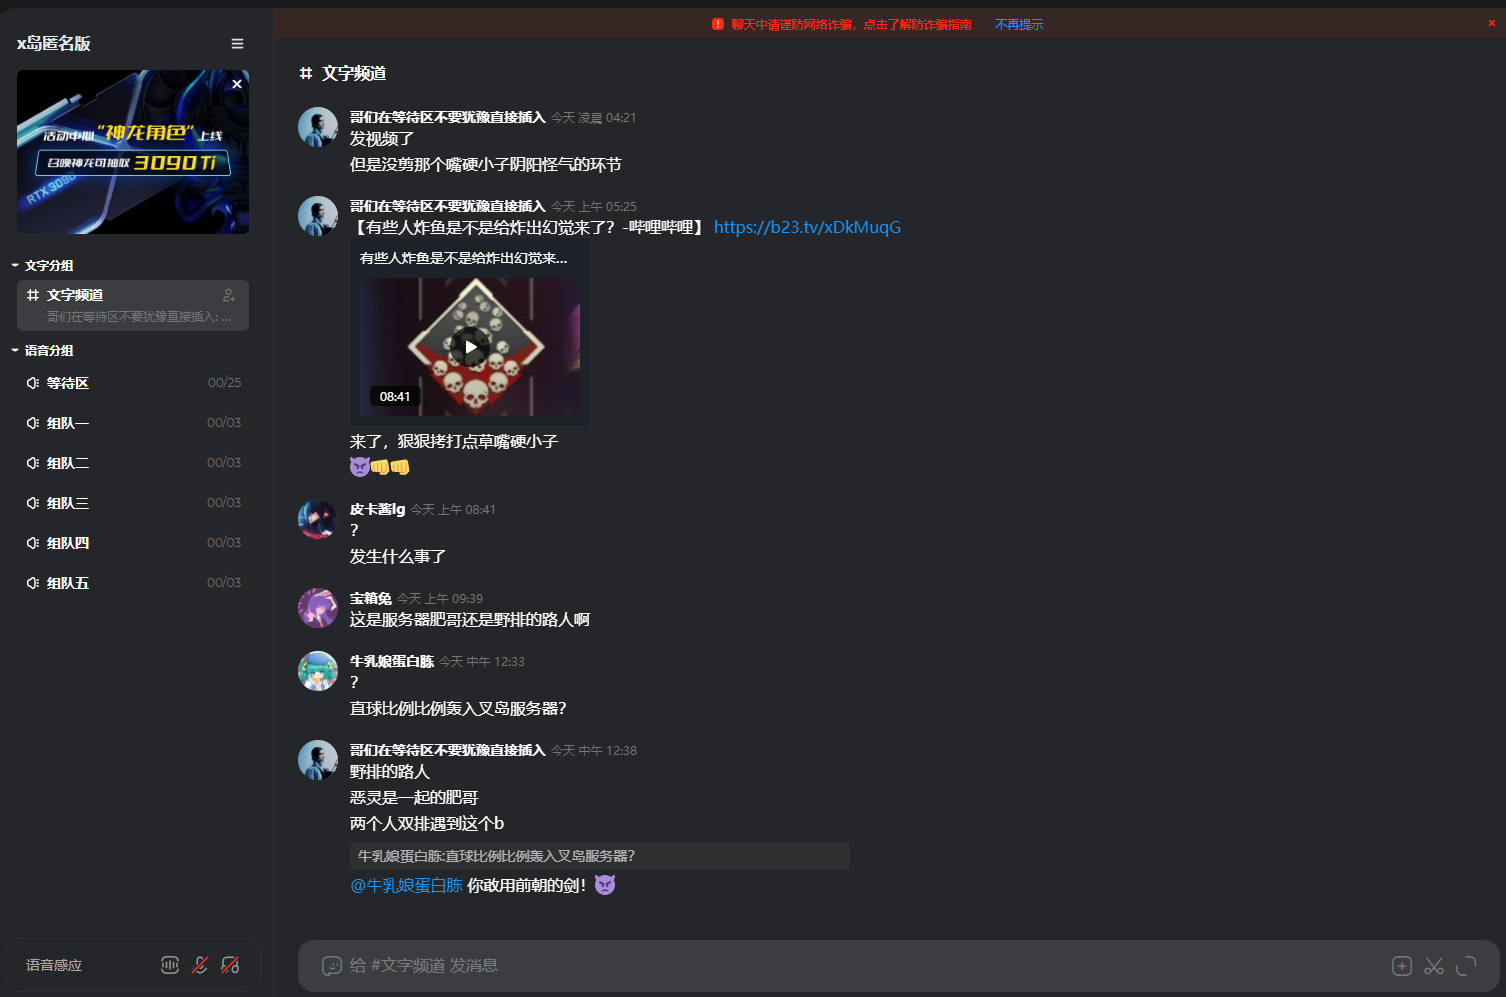Viewport: 1506px width, 997px height.
Task: Open the b23.tv video link
Action: click(x=807, y=227)
